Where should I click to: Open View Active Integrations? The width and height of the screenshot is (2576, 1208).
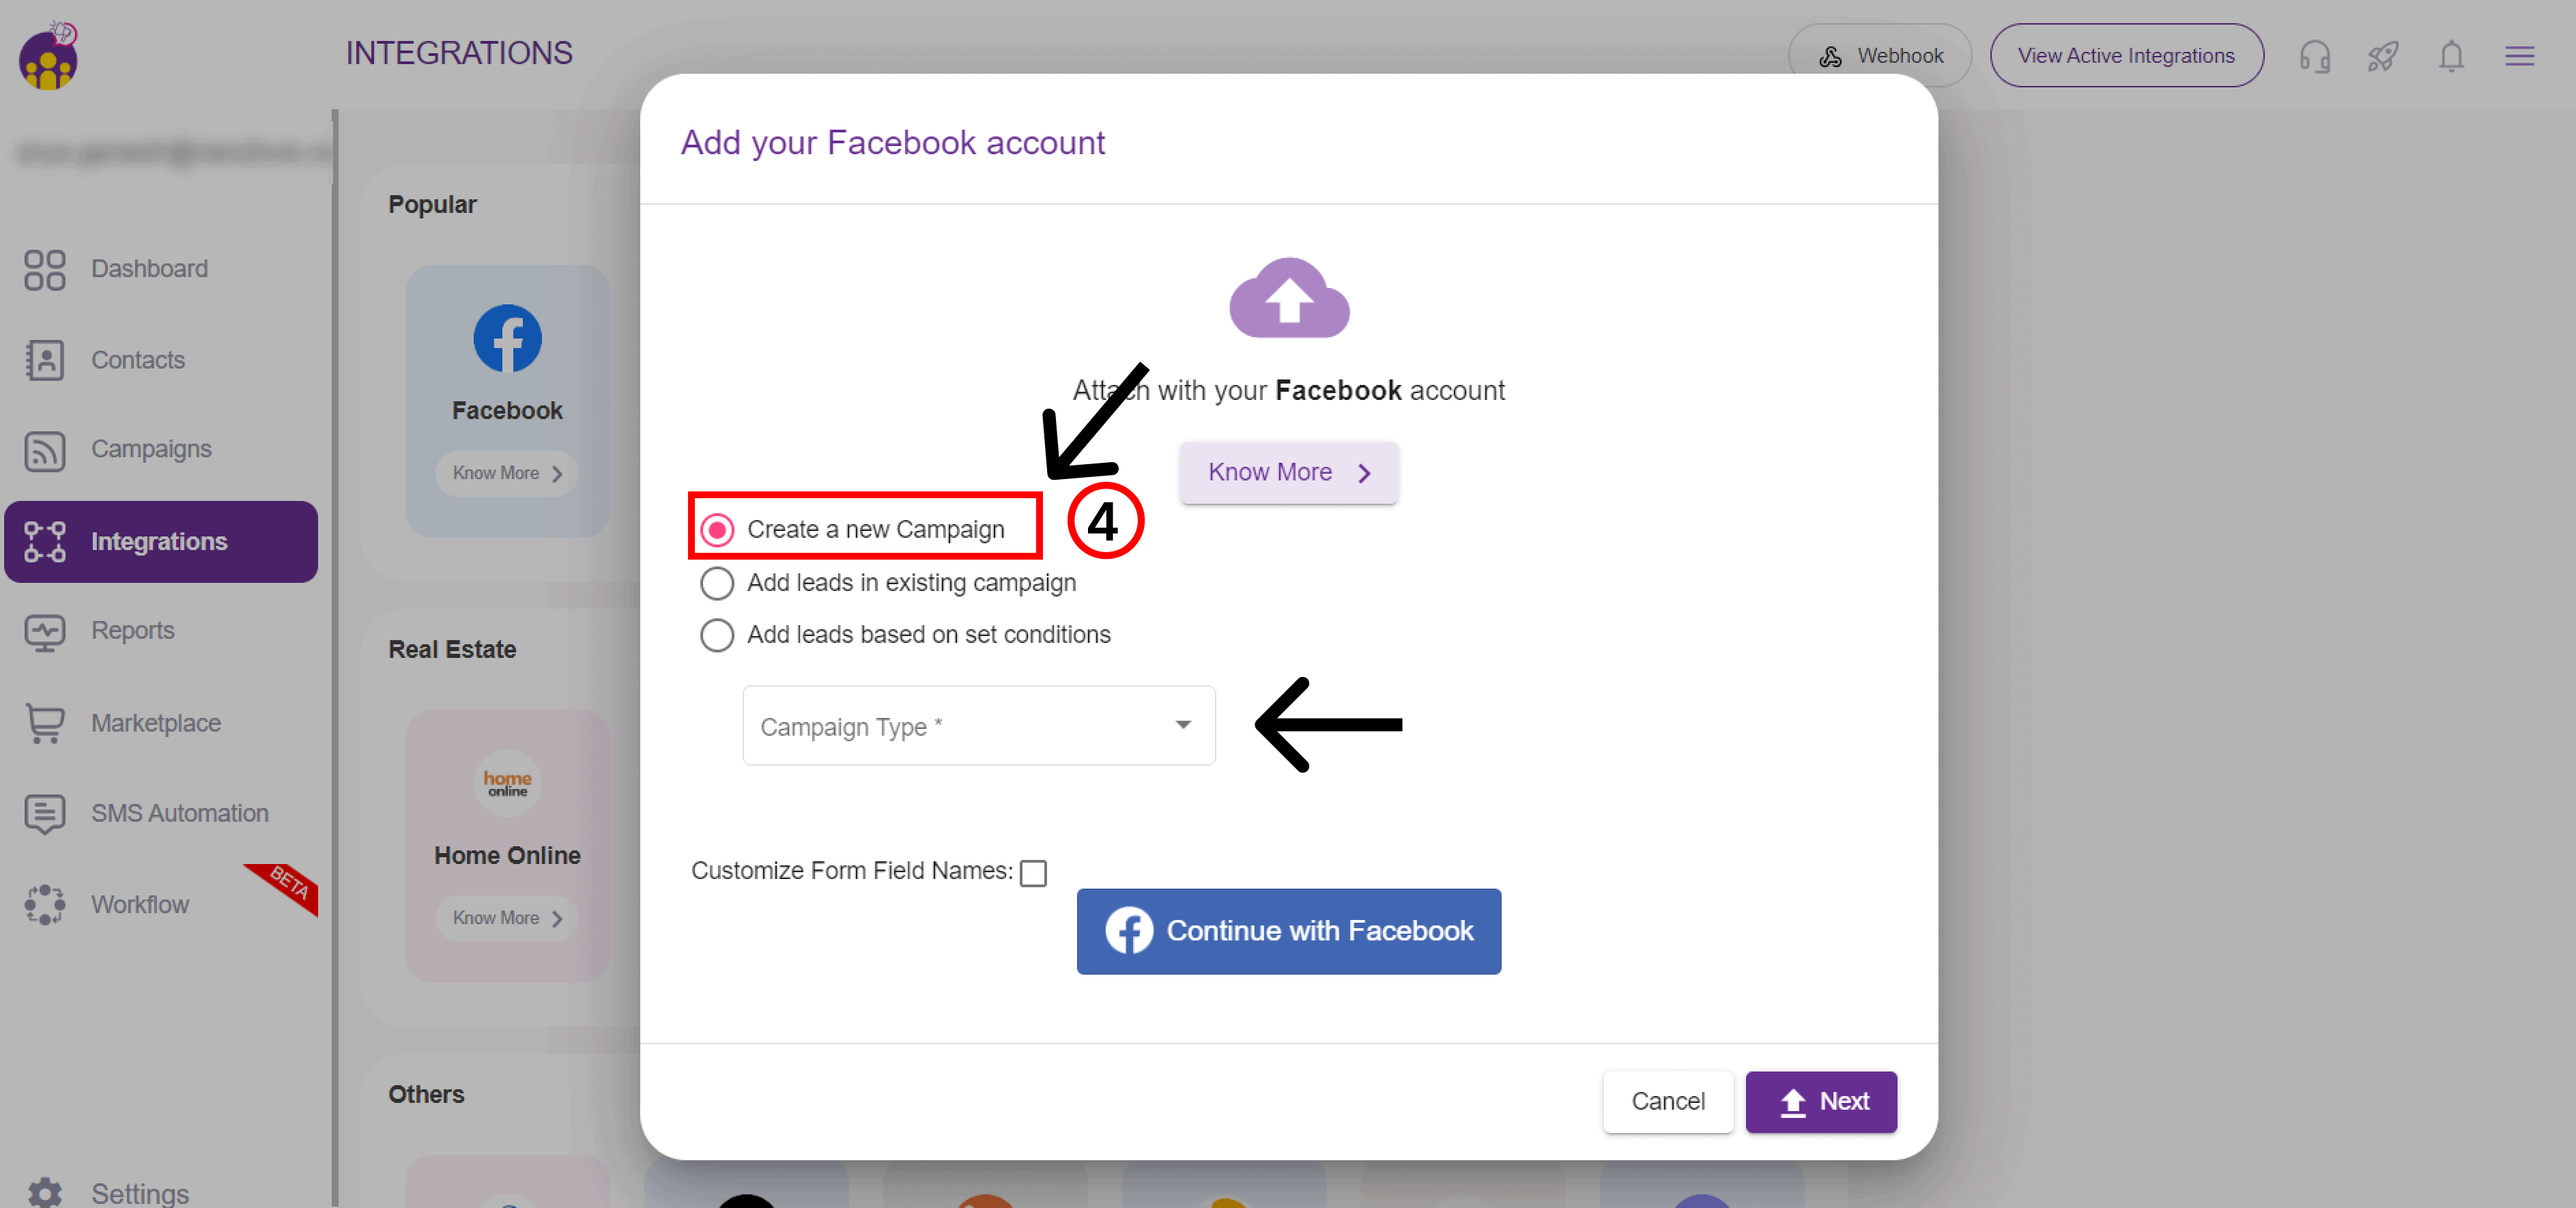coord(2126,55)
